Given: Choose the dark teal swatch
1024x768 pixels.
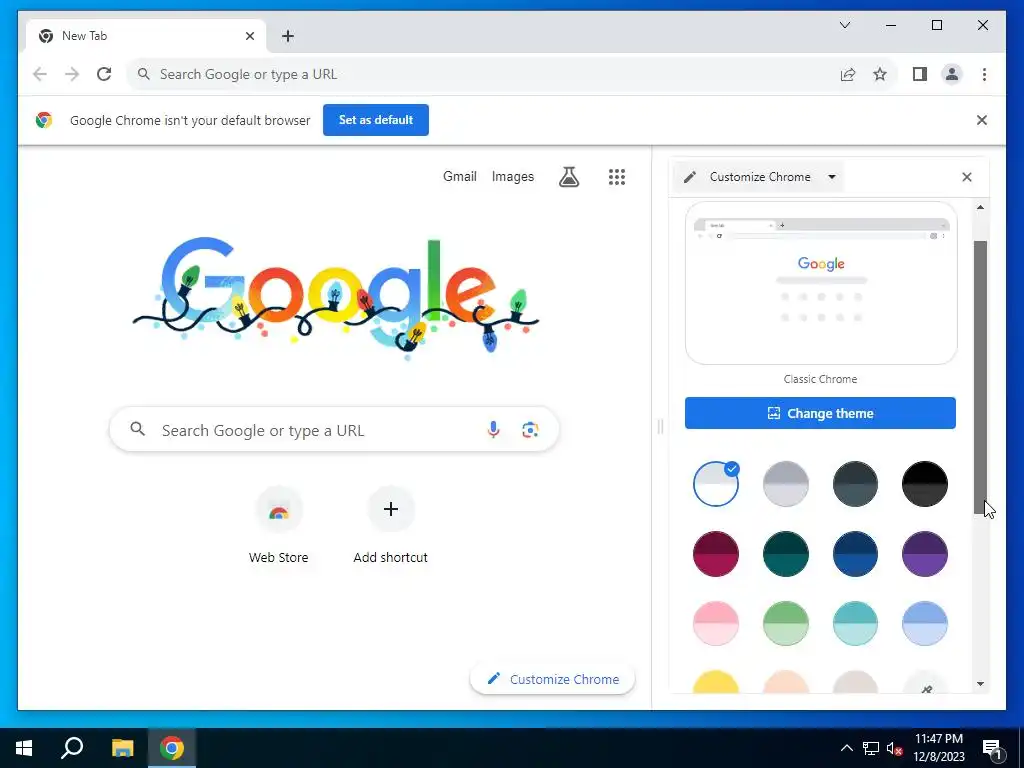Looking at the screenshot, I should 786,554.
